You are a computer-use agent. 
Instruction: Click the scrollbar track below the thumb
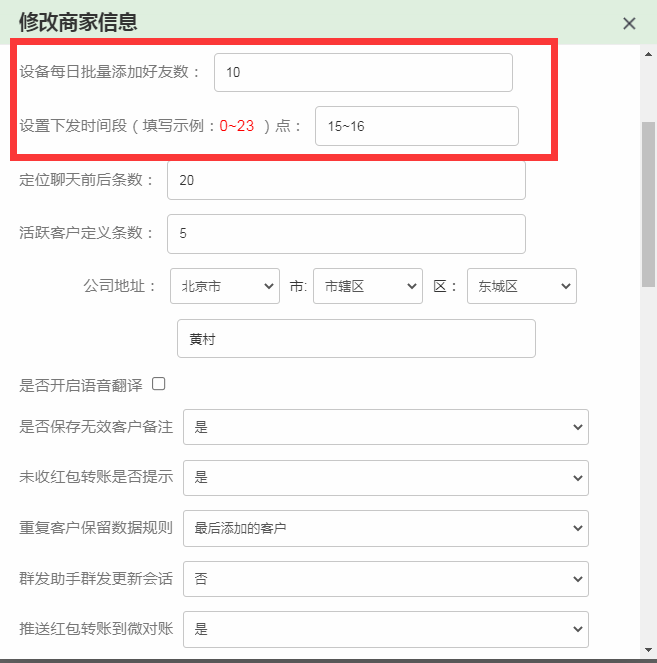[x=648, y=450]
